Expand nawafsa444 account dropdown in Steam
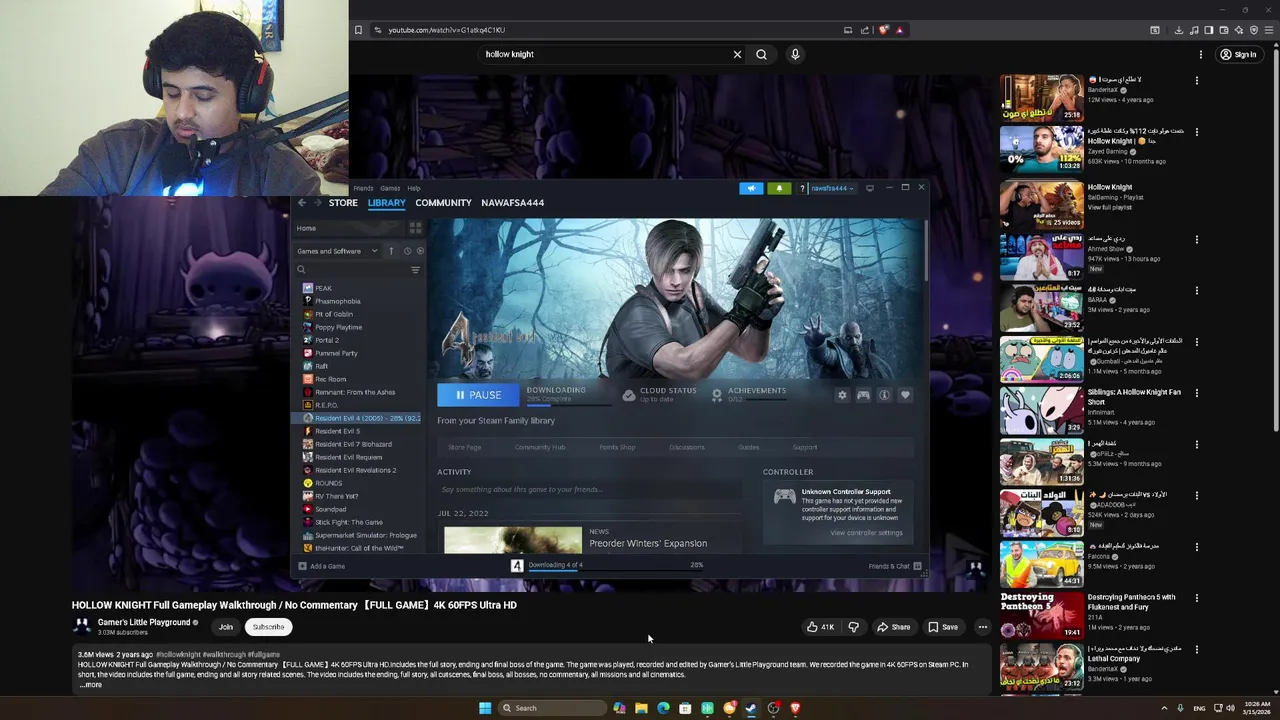The image size is (1280, 720). click(x=831, y=188)
